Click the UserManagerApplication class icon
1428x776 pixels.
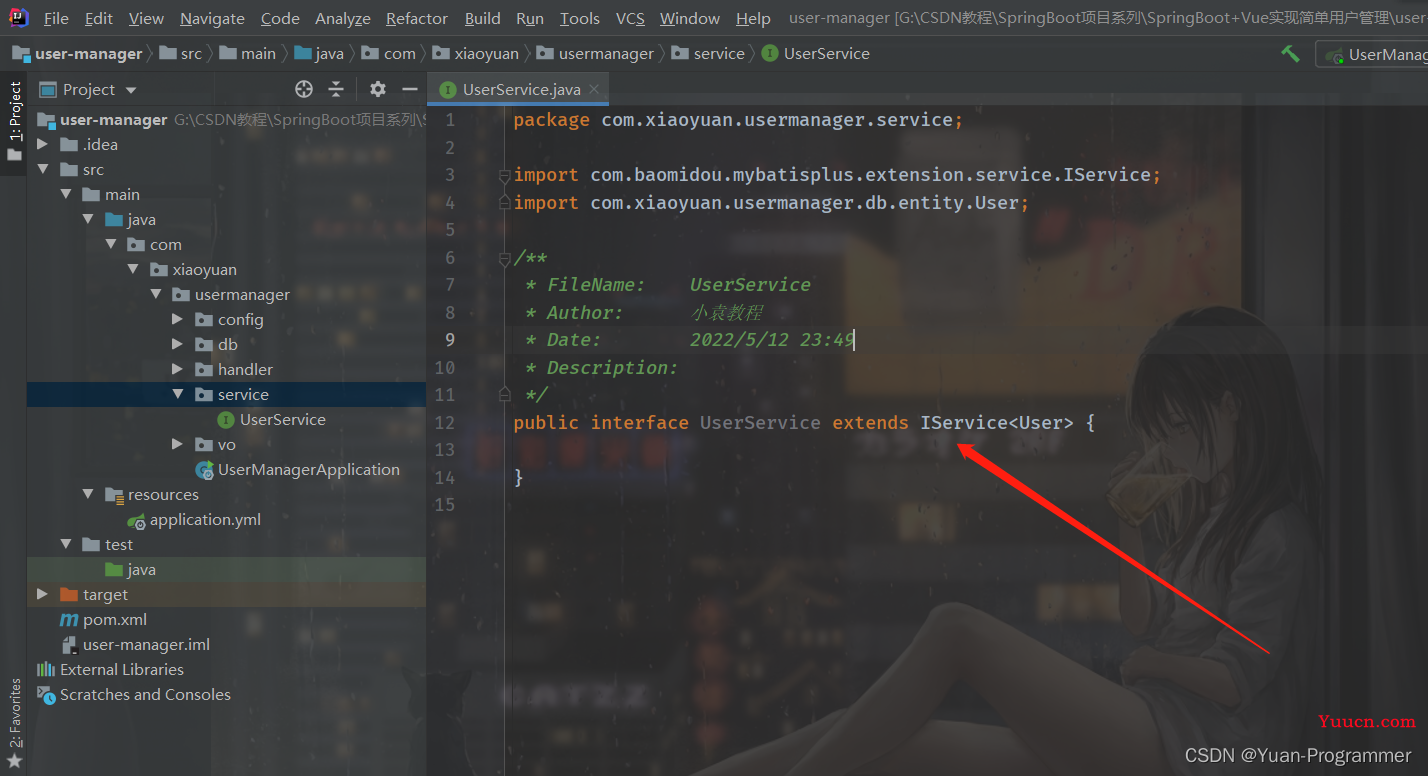tap(204, 470)
